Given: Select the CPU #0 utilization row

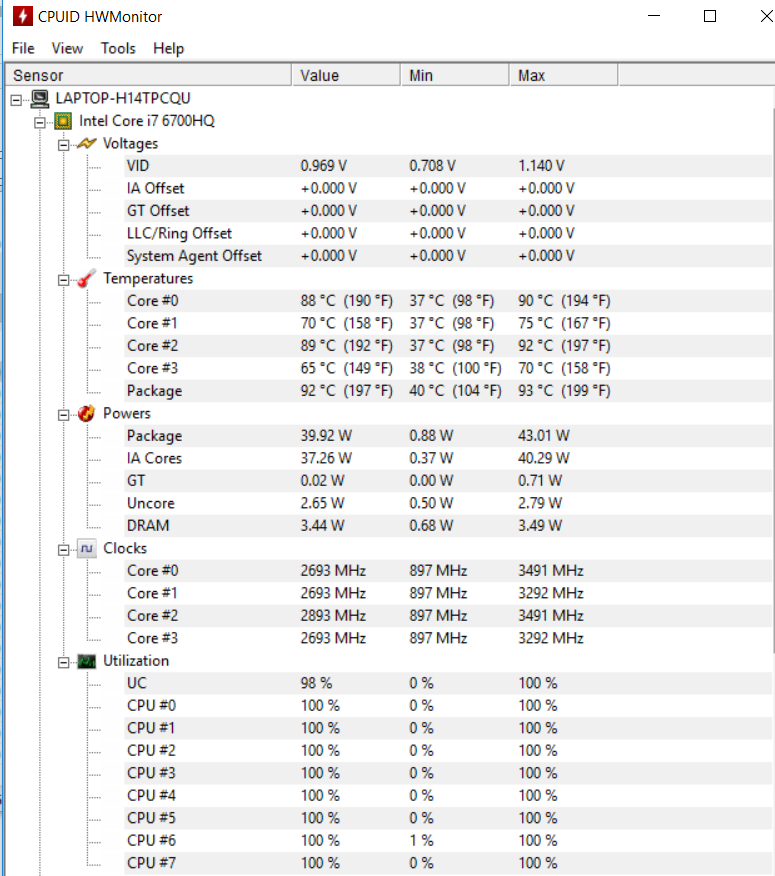Looking at the screenshot, I should pyautogui.click(x=448, y=706).
